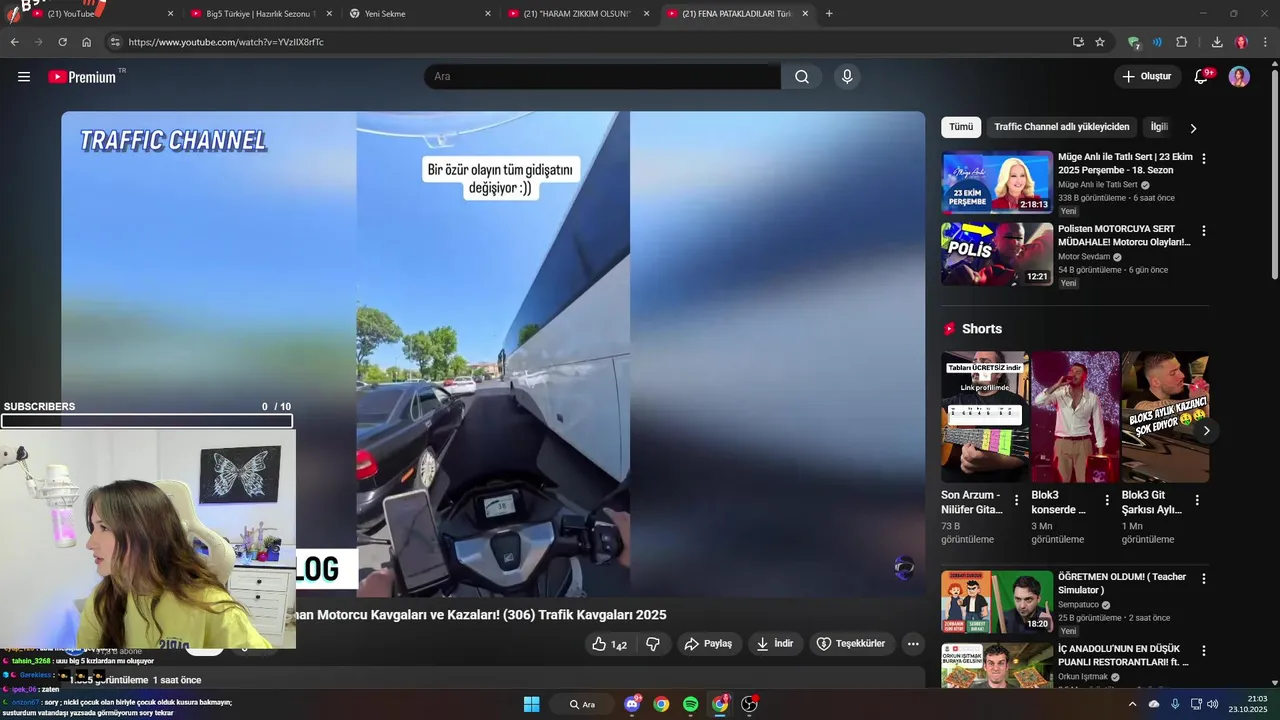Open Windows Start menu
Viewport: 1280px width, 720px height.
tap(531, 704)
